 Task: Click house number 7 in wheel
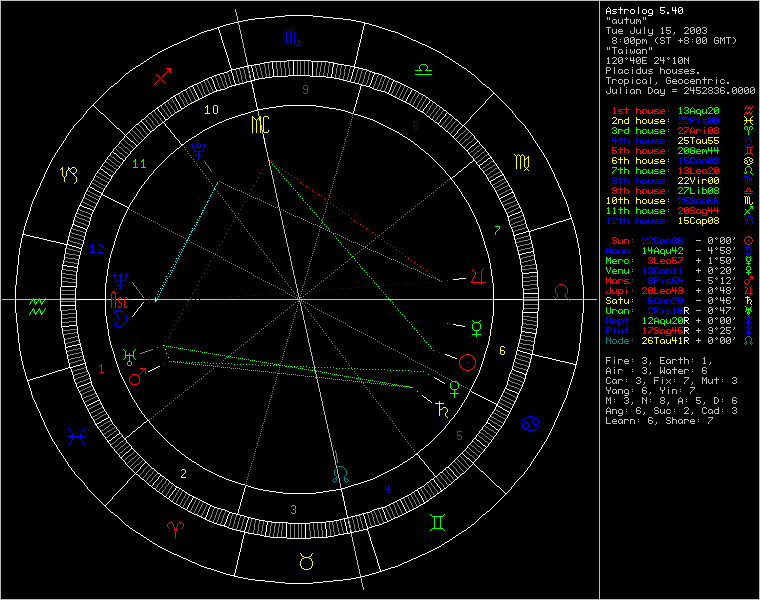(497, 231)
